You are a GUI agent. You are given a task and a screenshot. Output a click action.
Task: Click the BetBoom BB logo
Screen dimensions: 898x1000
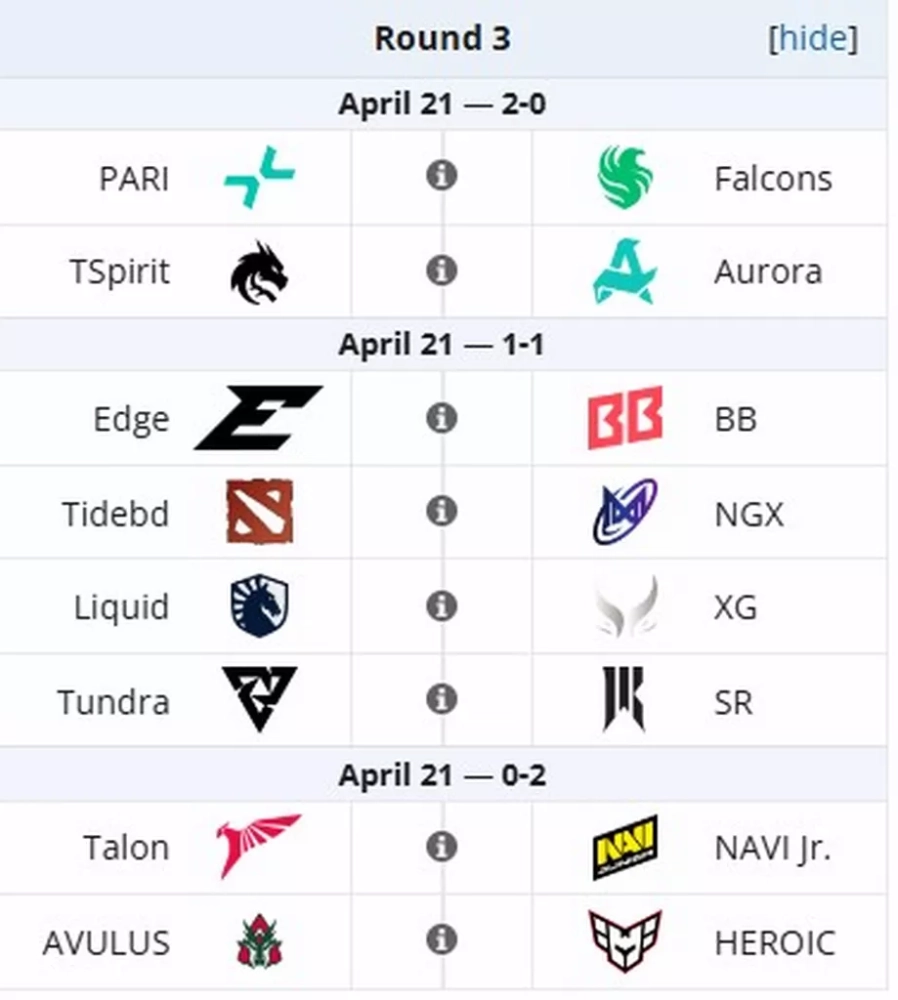[625, 417]
